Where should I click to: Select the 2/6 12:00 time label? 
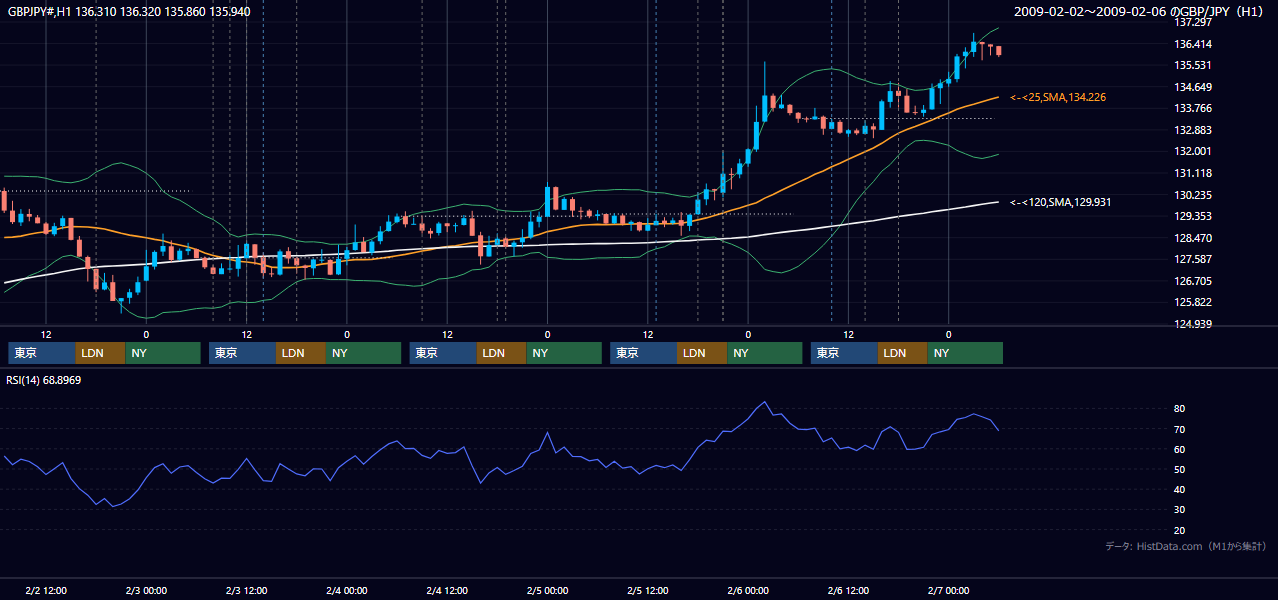(848, 591)
